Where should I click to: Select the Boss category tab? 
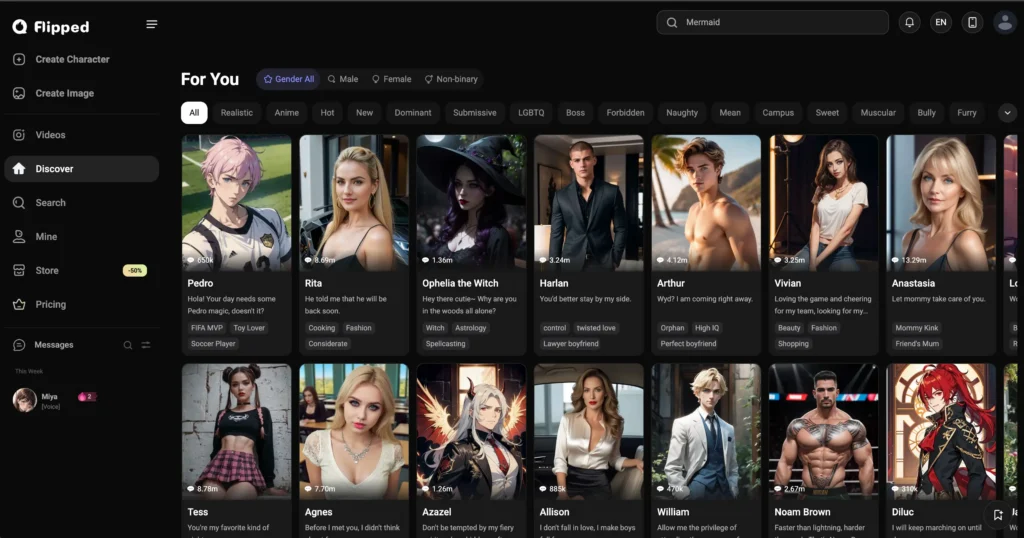(x=575, y=112)
